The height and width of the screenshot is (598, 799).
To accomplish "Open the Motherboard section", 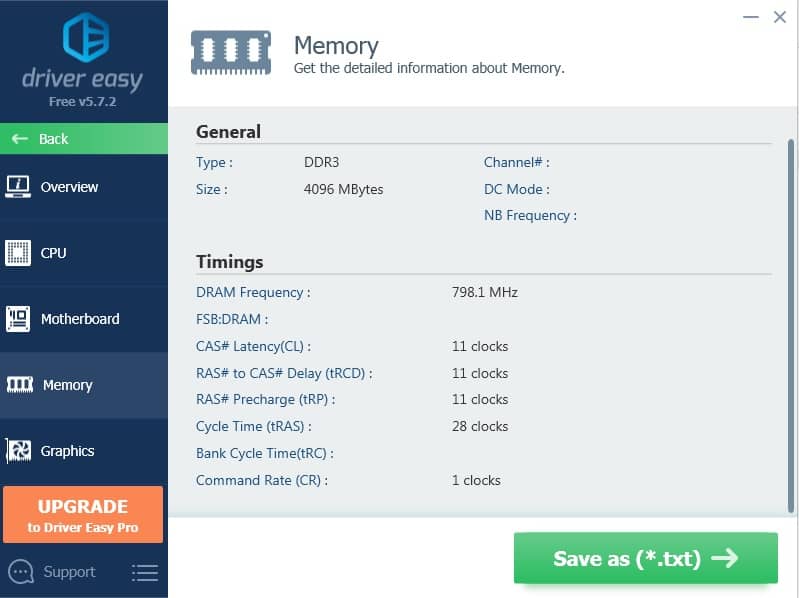I will point(84,319).
